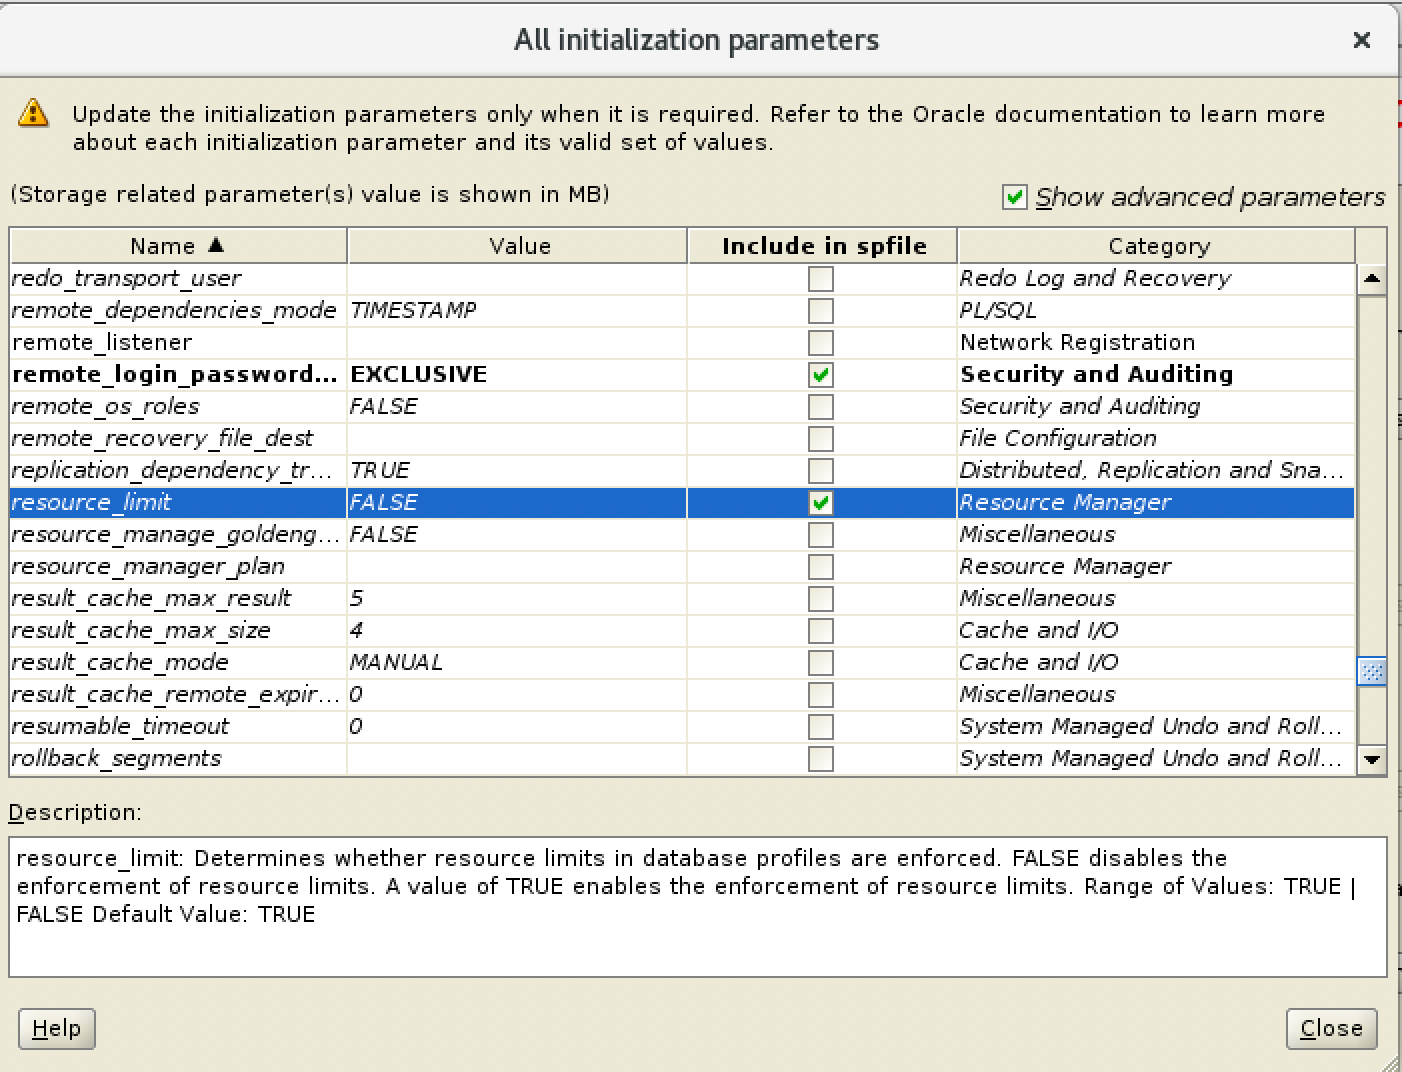
Task: Click the empty value cell for remote_listener
Action: click(517, 342)
